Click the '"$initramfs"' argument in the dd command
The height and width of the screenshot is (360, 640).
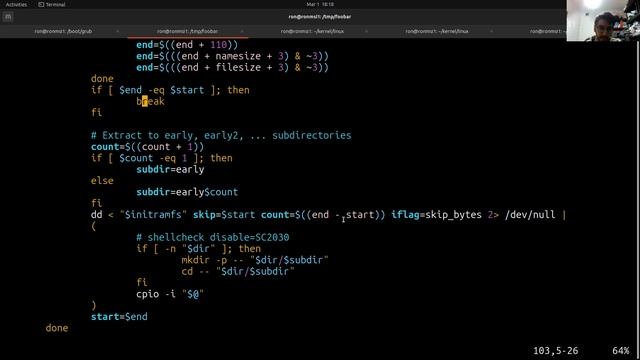[153, 215]
